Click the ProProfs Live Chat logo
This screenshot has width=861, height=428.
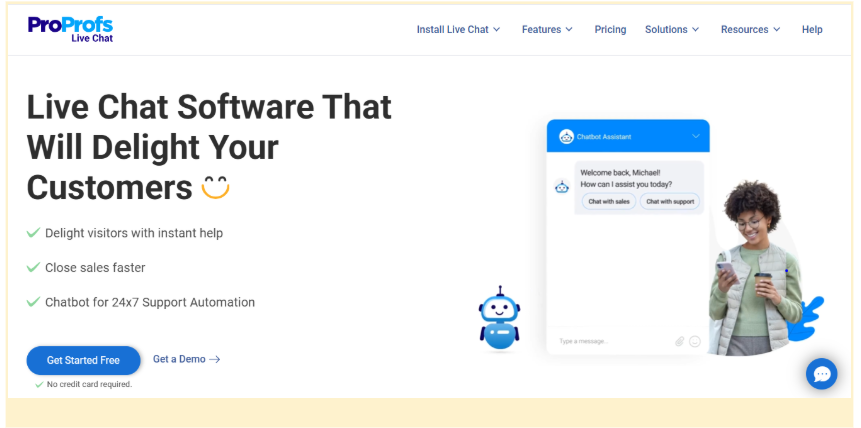[70, 30]
